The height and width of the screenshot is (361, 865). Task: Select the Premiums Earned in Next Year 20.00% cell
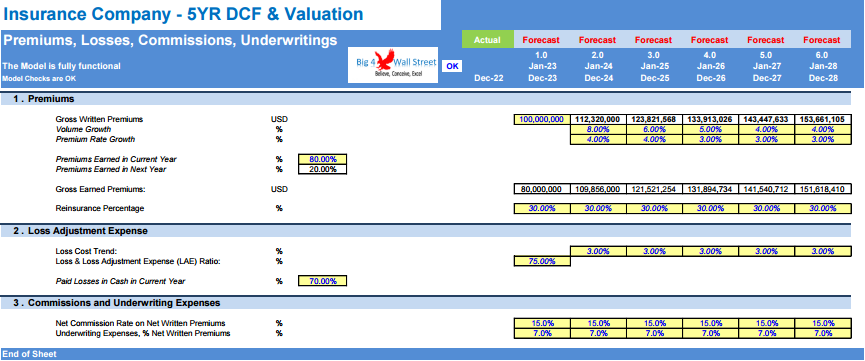point(322,169)
